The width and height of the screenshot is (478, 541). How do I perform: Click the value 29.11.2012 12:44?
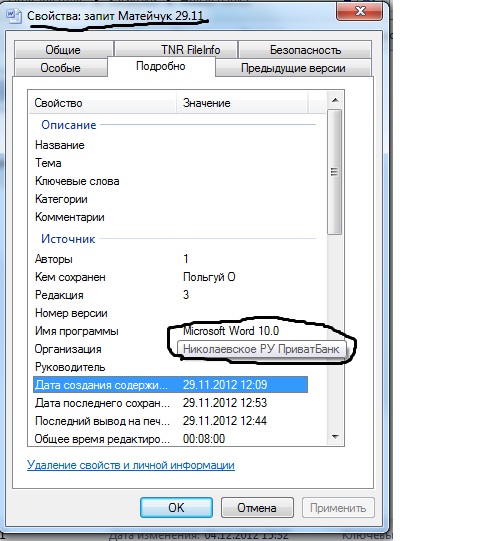click(x=225, y=421)
